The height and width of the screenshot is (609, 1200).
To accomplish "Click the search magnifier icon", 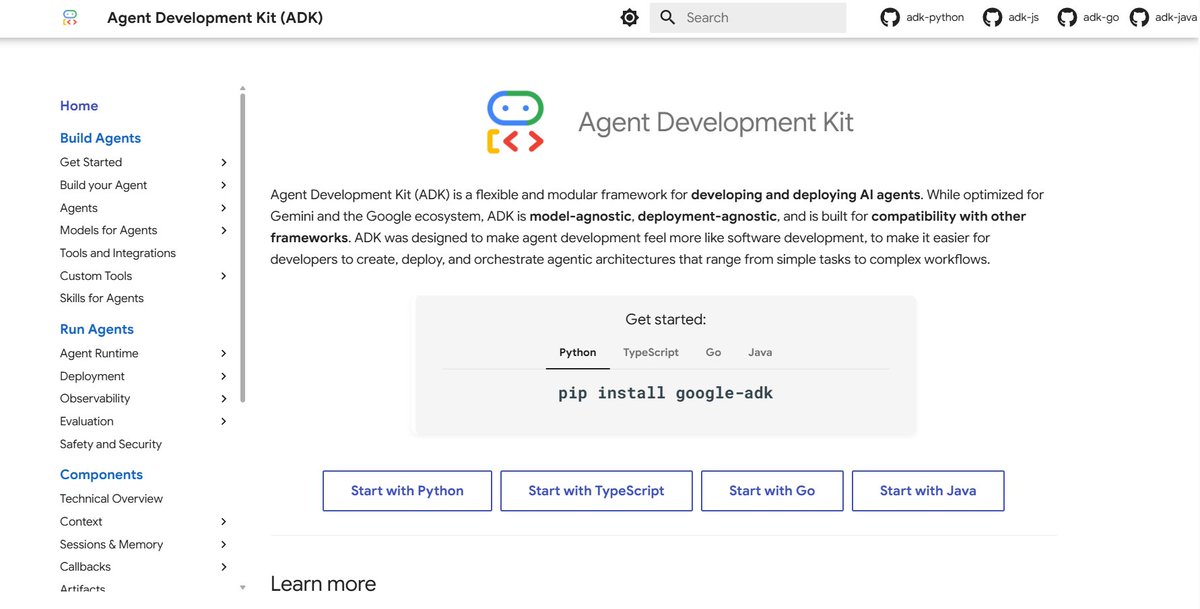I will 668,18.
